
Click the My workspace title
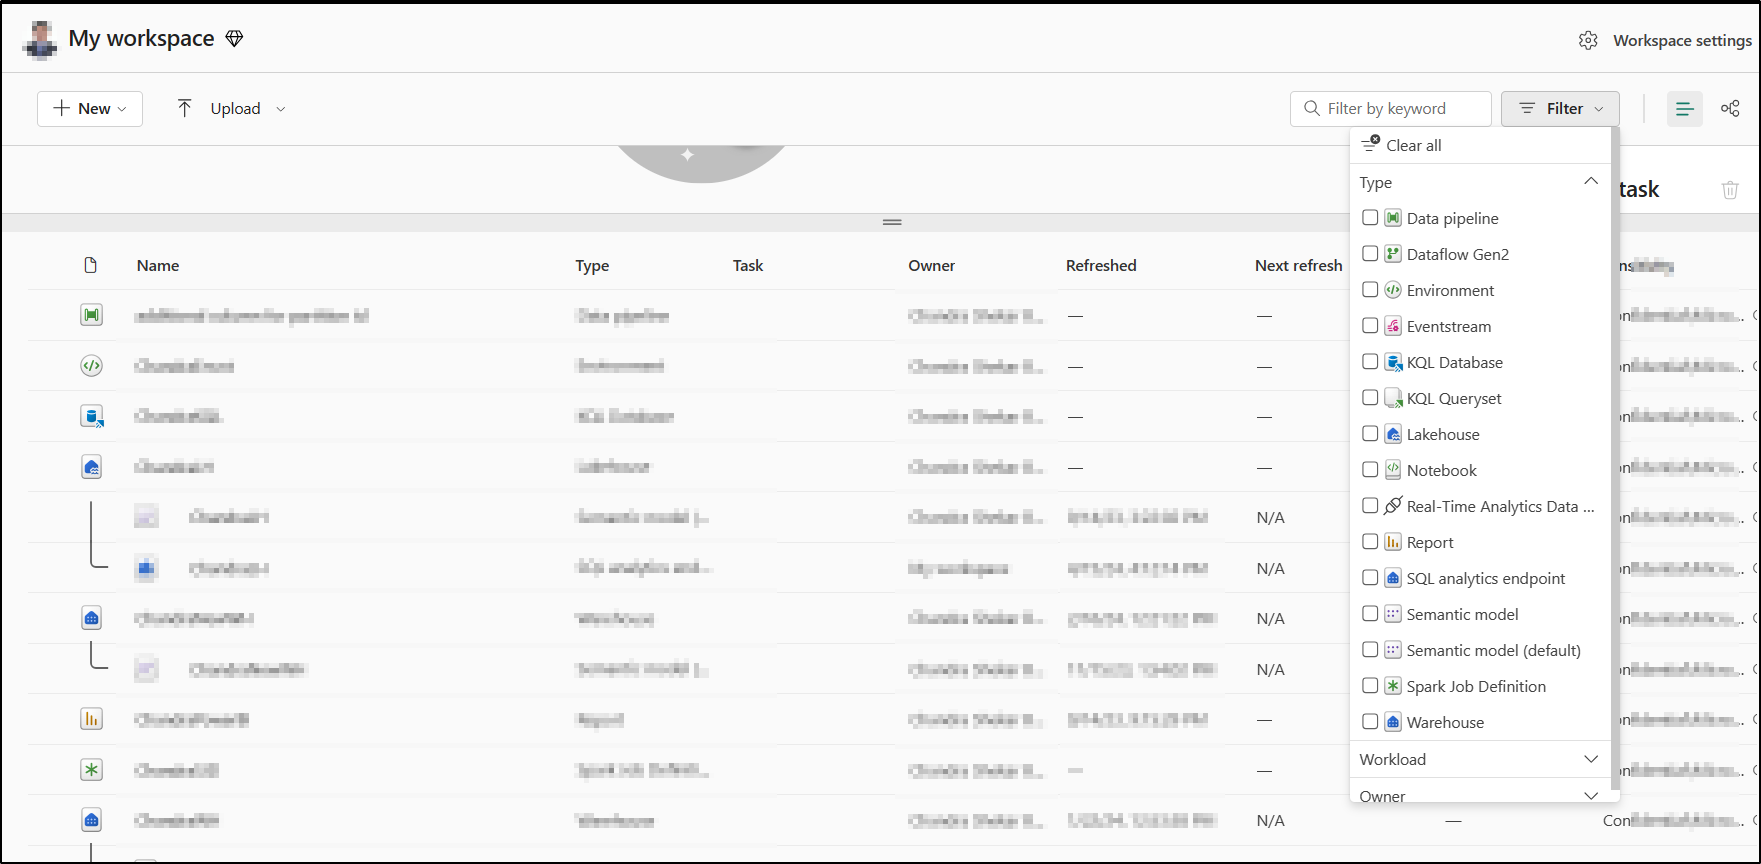(x=141, y=38)
